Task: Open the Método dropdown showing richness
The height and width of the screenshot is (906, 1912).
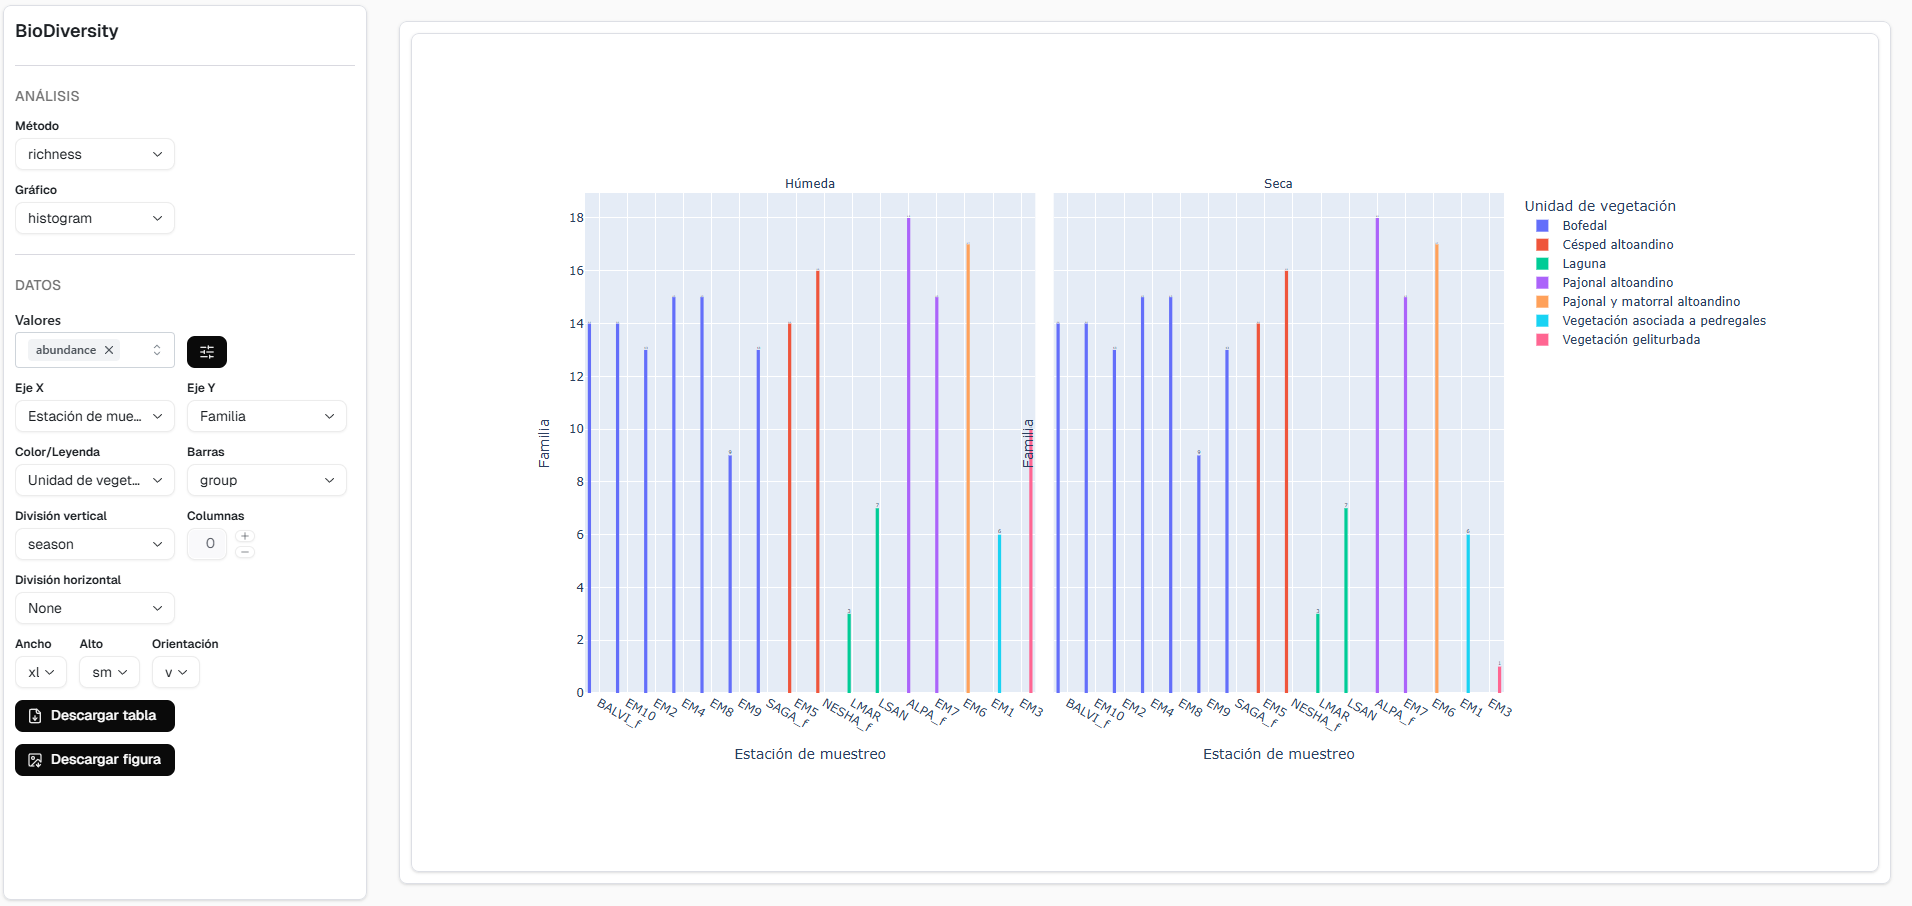Action: [94, 154]
